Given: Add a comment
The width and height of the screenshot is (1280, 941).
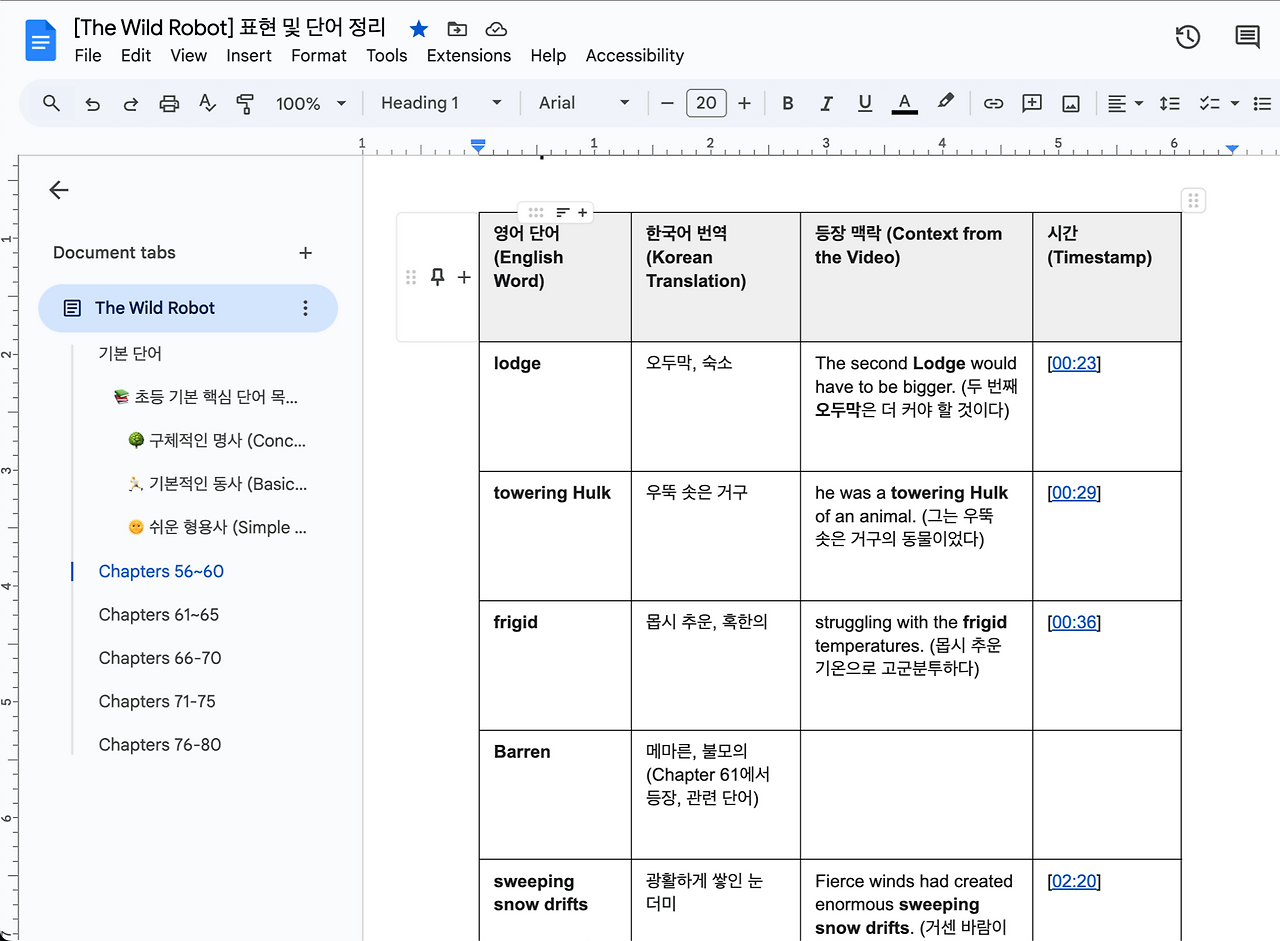Looking at the screenshot, I should point(1031,103).
